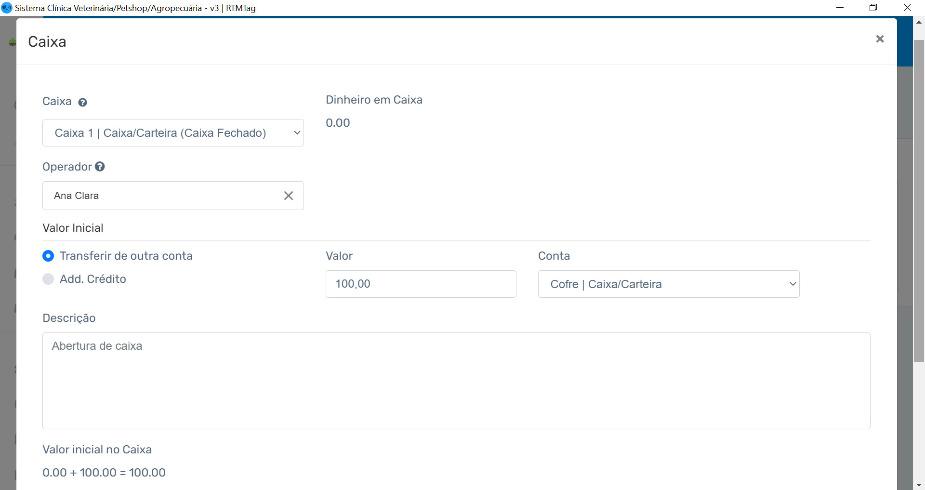Screen dimensions: 925x490
Task: Close the application window from the title bar
Action: [x=907, y=7]
